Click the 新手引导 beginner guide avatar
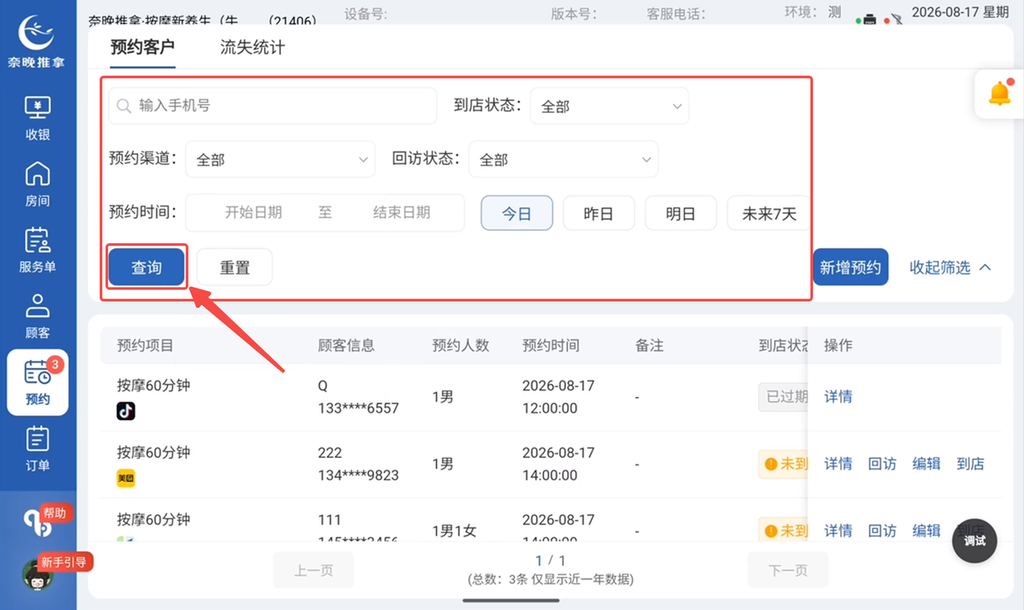Viewport: 1024px width, 610px height. 37,575
